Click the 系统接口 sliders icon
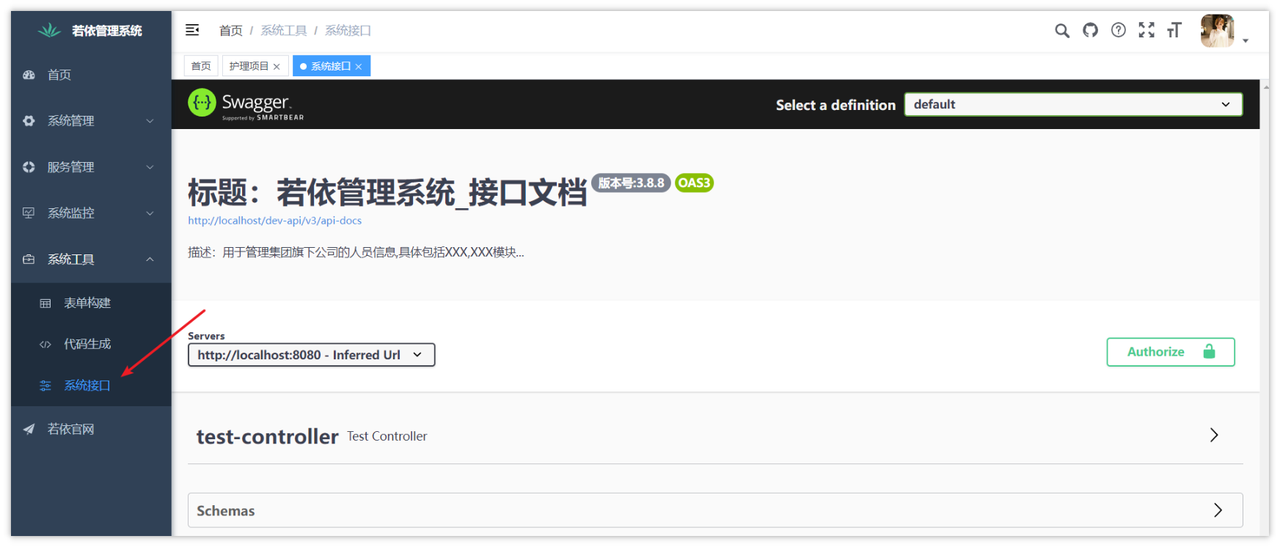Viewport: 1280px width, 547px height. coord(45,385)
